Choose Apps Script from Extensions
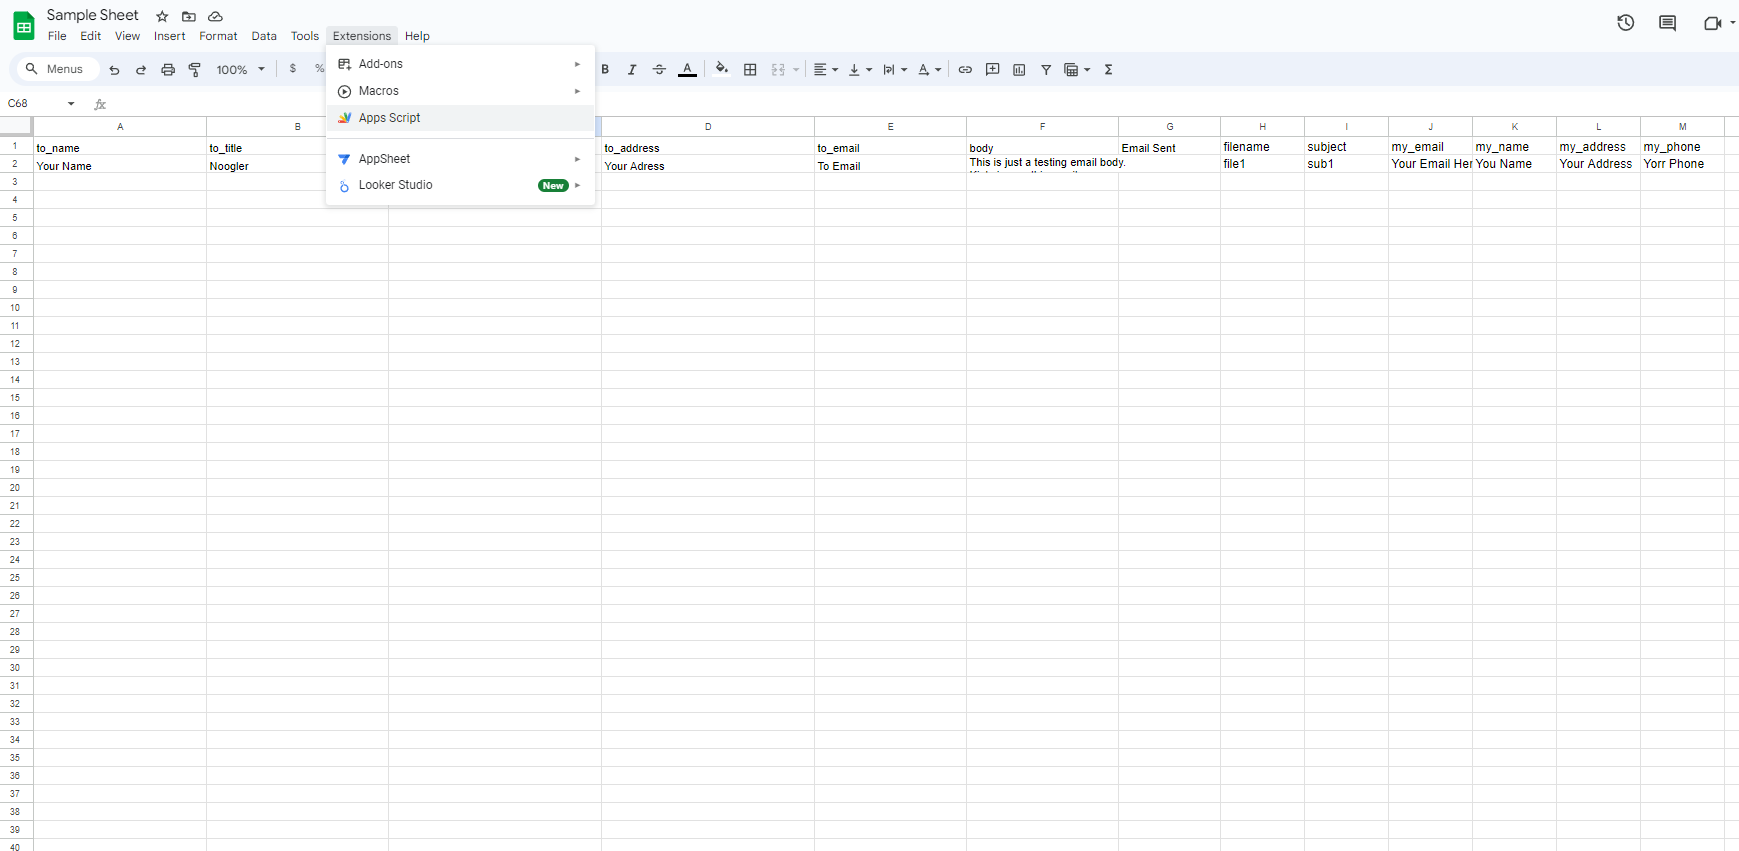This screenshot has height=851, width=1739. [460, 118]
